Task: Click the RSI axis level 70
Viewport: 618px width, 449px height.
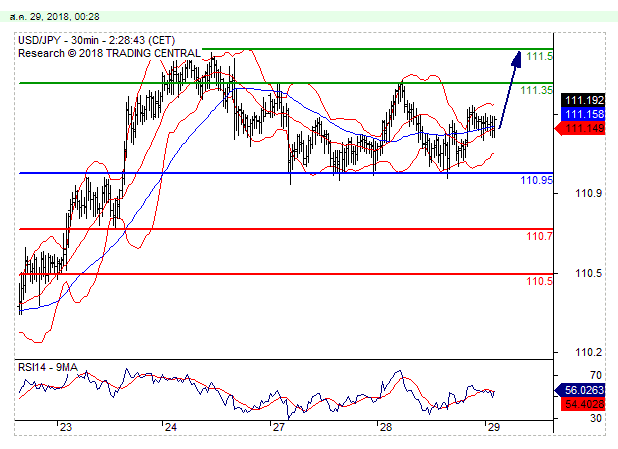Action: click(596, 375)
